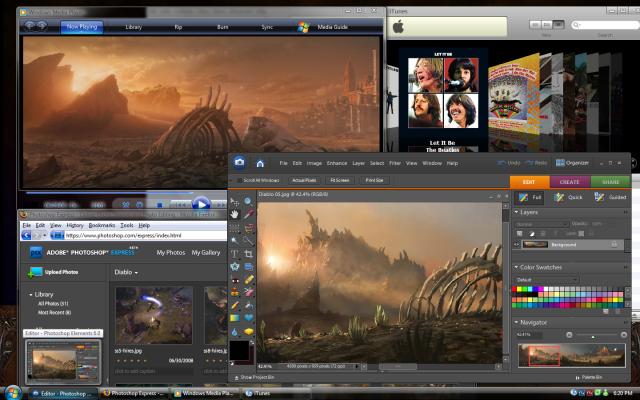Viewport: 640px width, 400px height.
Task: Click the Windows Start orb
Action: (13, 393)
